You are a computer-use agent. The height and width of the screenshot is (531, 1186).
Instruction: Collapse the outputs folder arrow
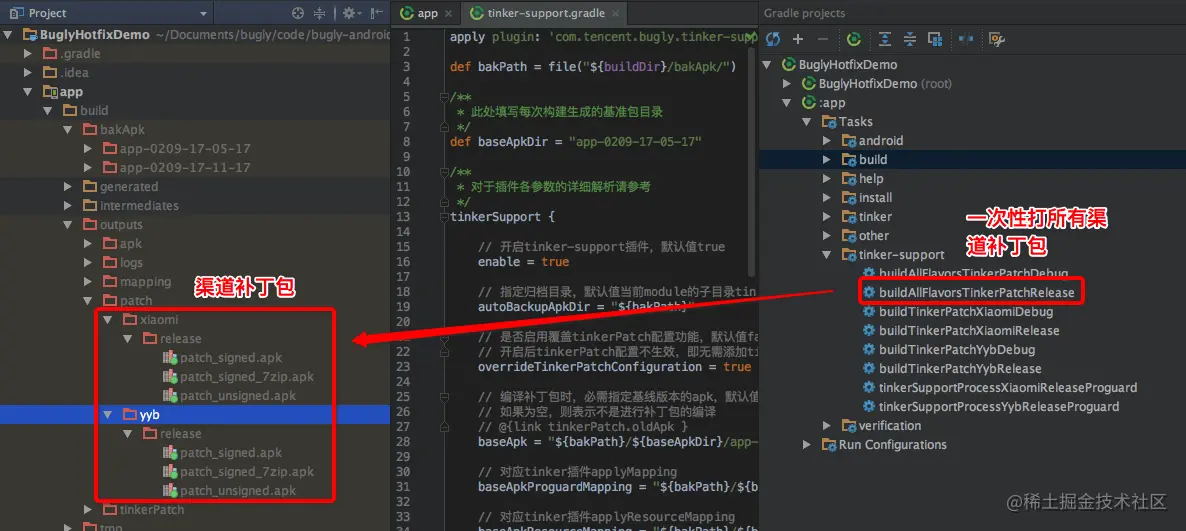68,225
